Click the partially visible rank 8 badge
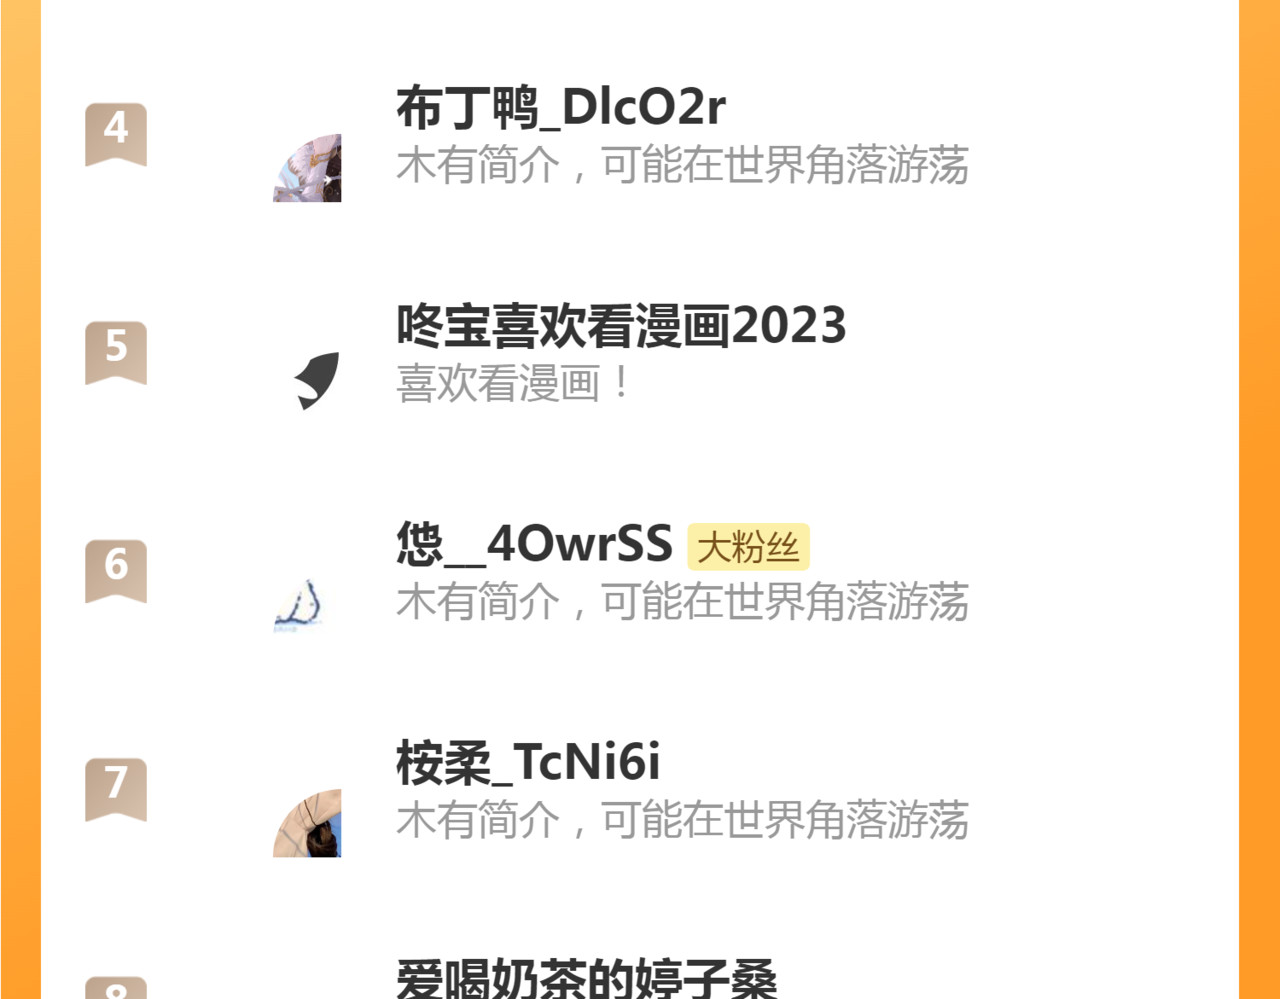 (x=116, y=988)
